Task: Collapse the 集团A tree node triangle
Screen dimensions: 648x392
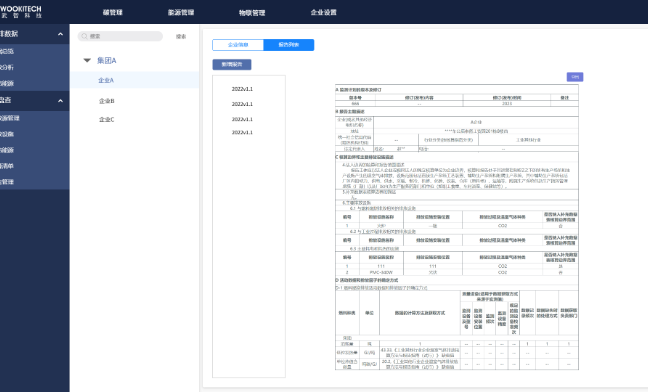Action: click(87, 60)
